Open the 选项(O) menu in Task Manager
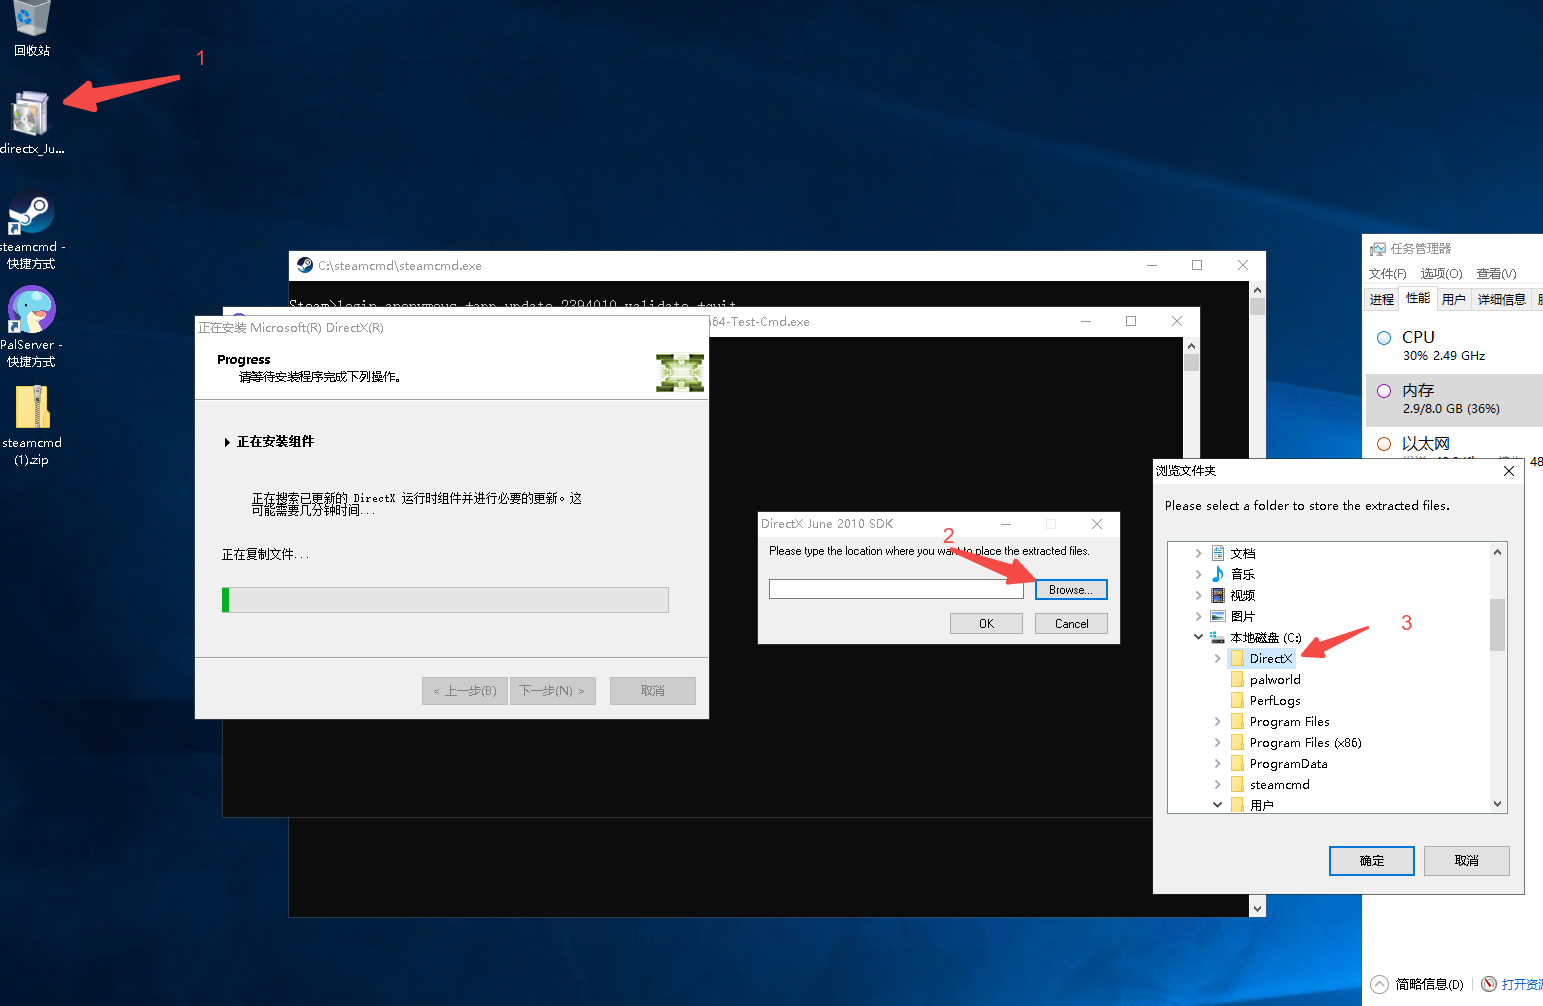 coord(1441,273)
